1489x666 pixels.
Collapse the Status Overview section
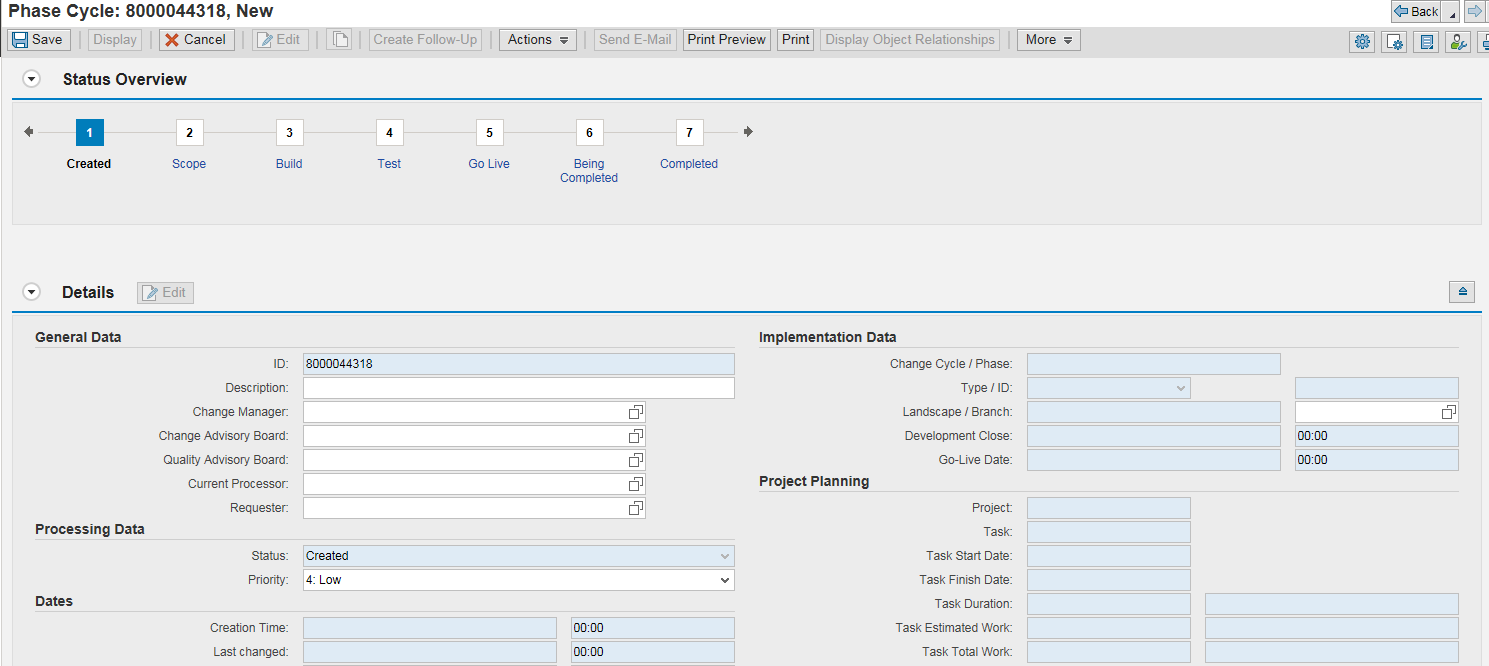click(32, 79)
